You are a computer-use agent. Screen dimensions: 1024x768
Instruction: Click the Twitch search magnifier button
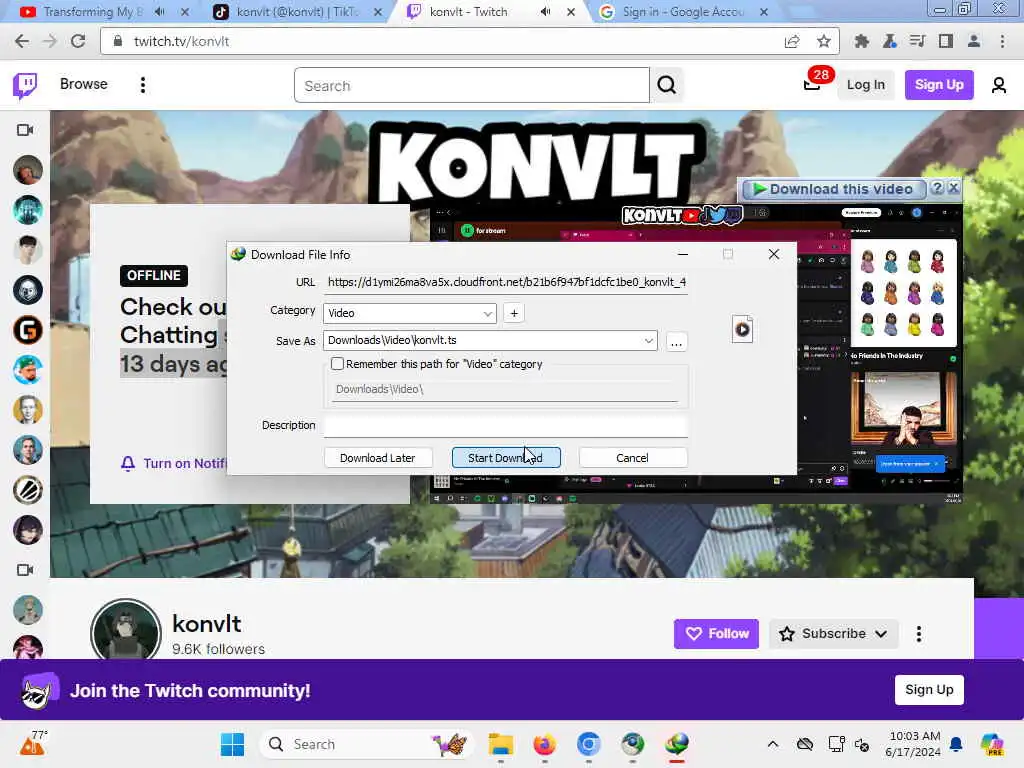click(667, 85)
